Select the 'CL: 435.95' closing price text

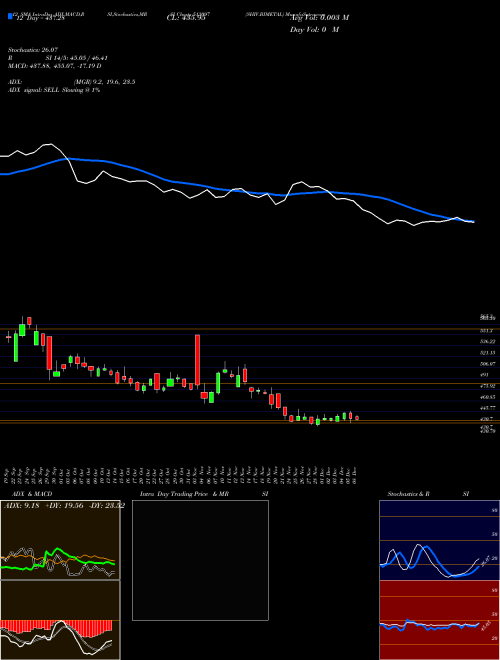pos(185,18)
